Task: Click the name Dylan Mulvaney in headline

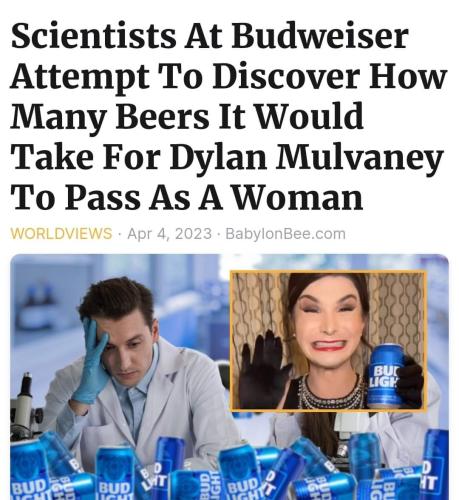Action: (307, 157)
